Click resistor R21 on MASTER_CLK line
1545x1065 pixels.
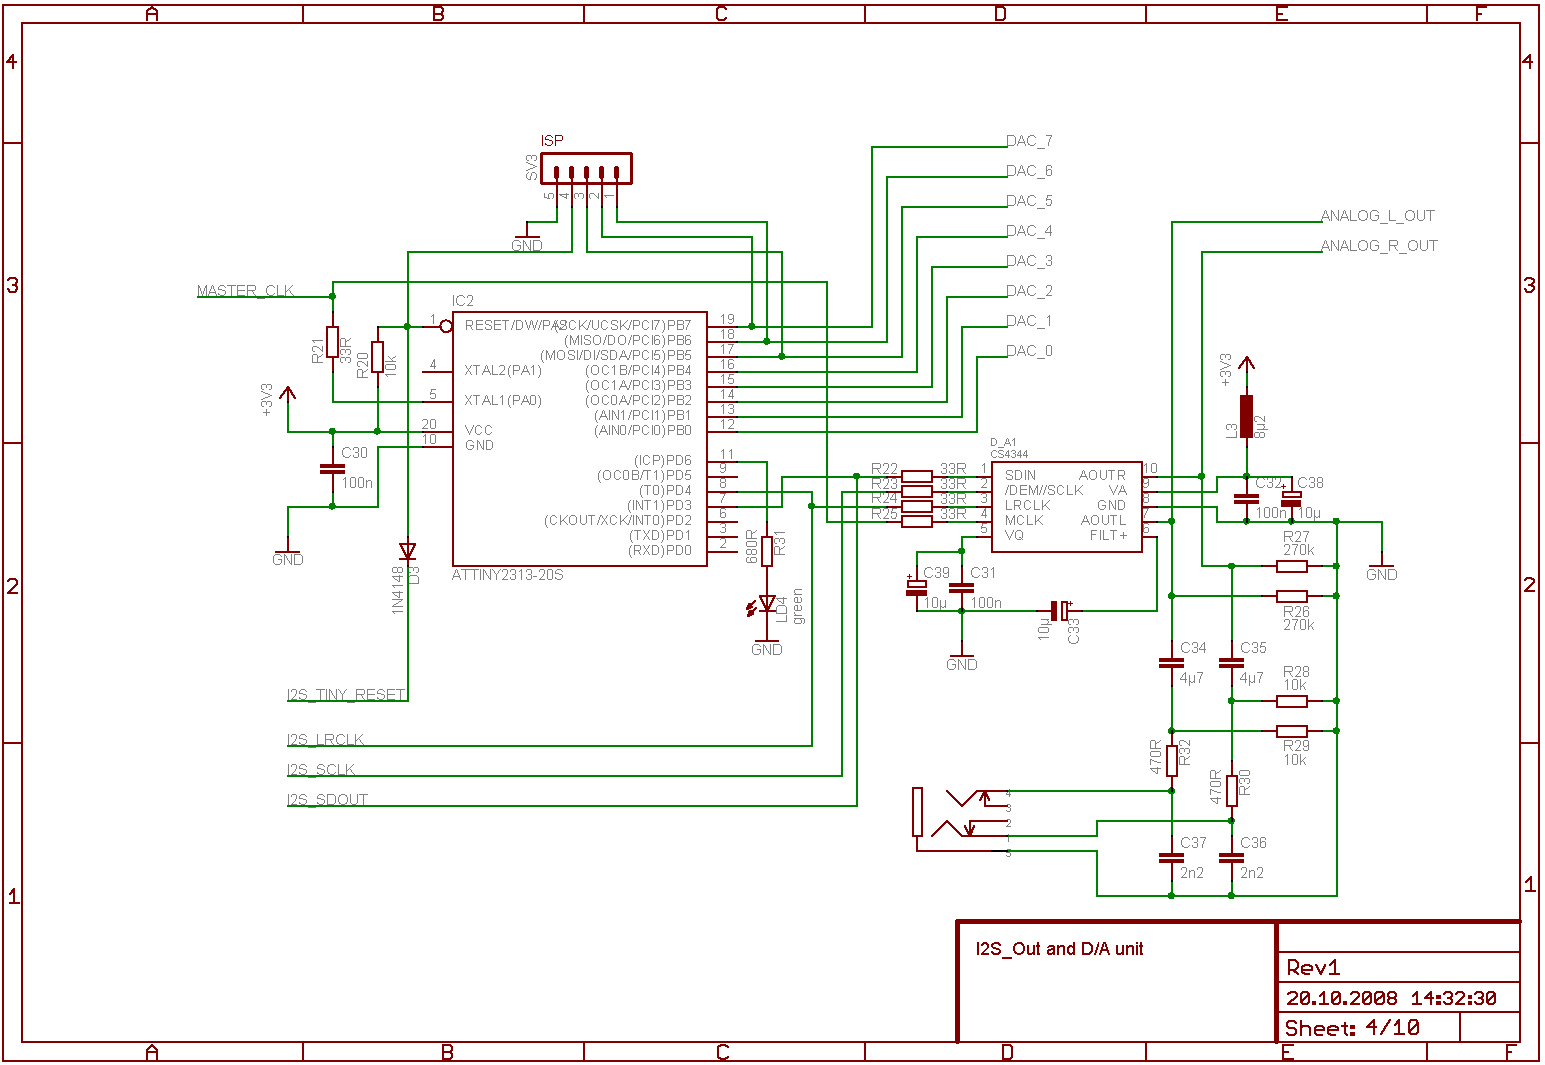(x=332, y=342)
